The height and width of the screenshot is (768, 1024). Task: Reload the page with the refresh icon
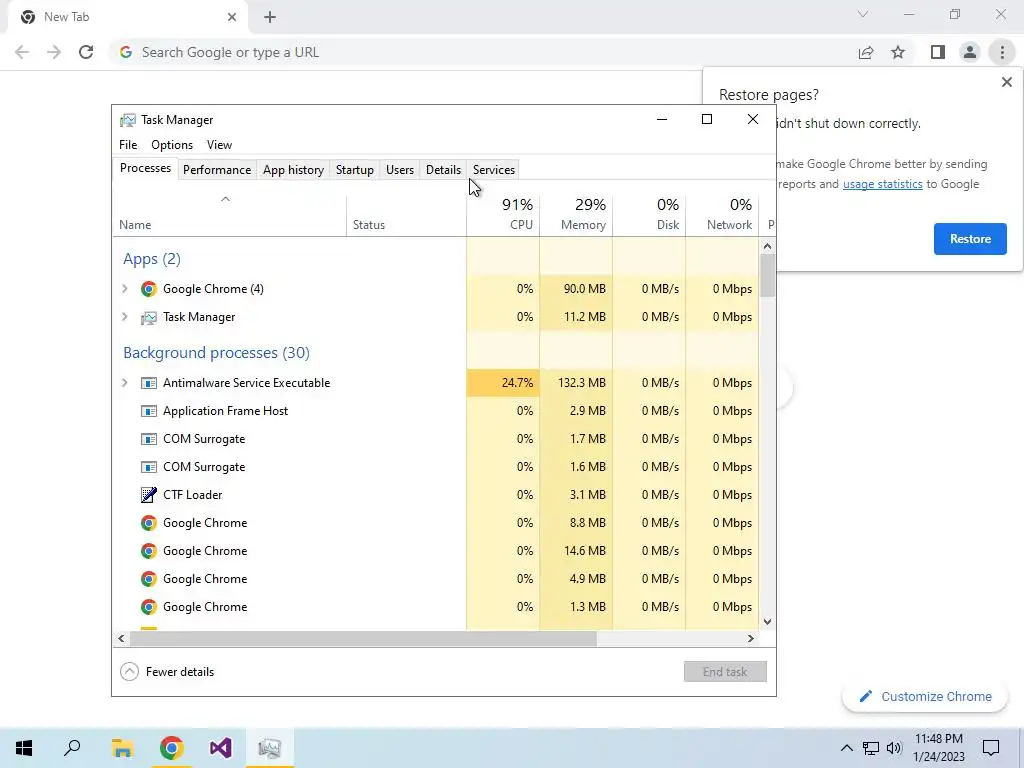(x=86, y=52)
